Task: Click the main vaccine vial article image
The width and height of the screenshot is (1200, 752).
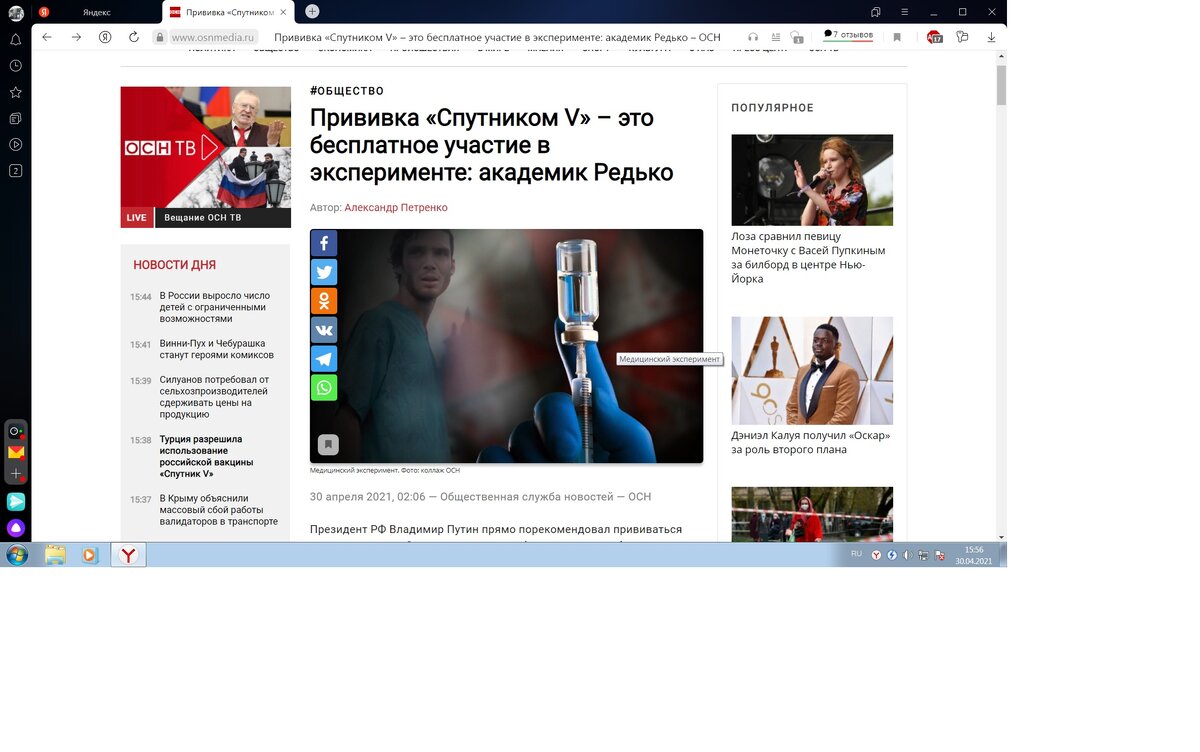Action: 506,346
